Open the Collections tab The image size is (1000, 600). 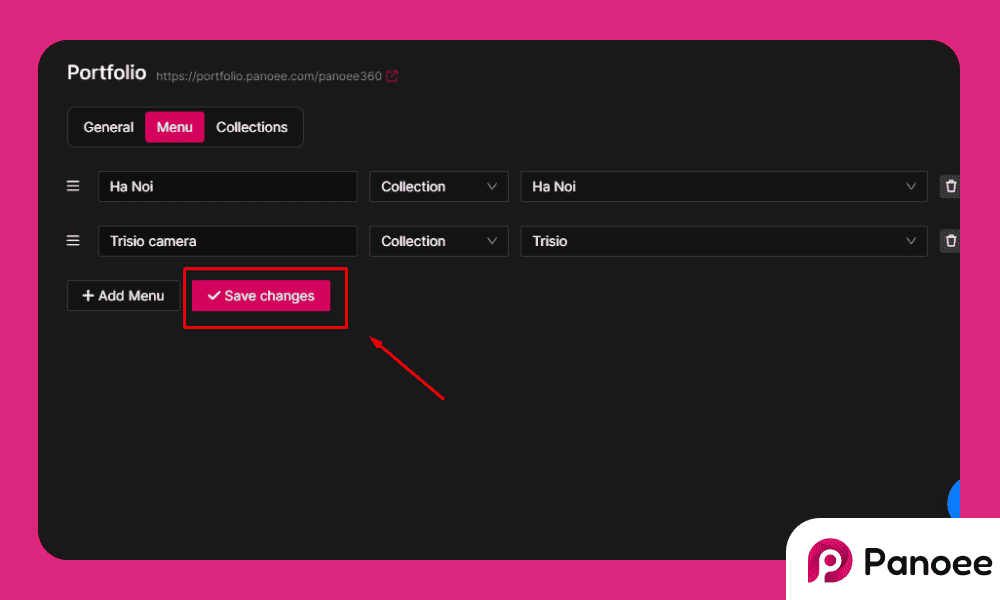coord(252,127)
